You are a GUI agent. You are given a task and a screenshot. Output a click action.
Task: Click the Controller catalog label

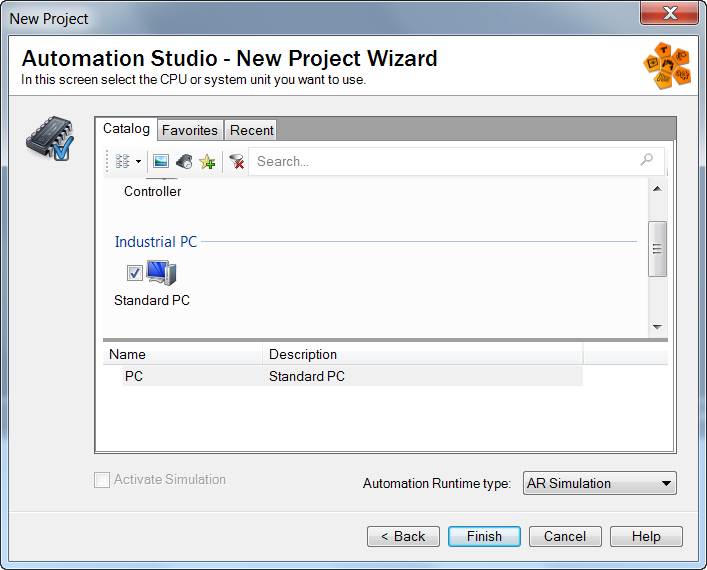click(x=152, y=191)
